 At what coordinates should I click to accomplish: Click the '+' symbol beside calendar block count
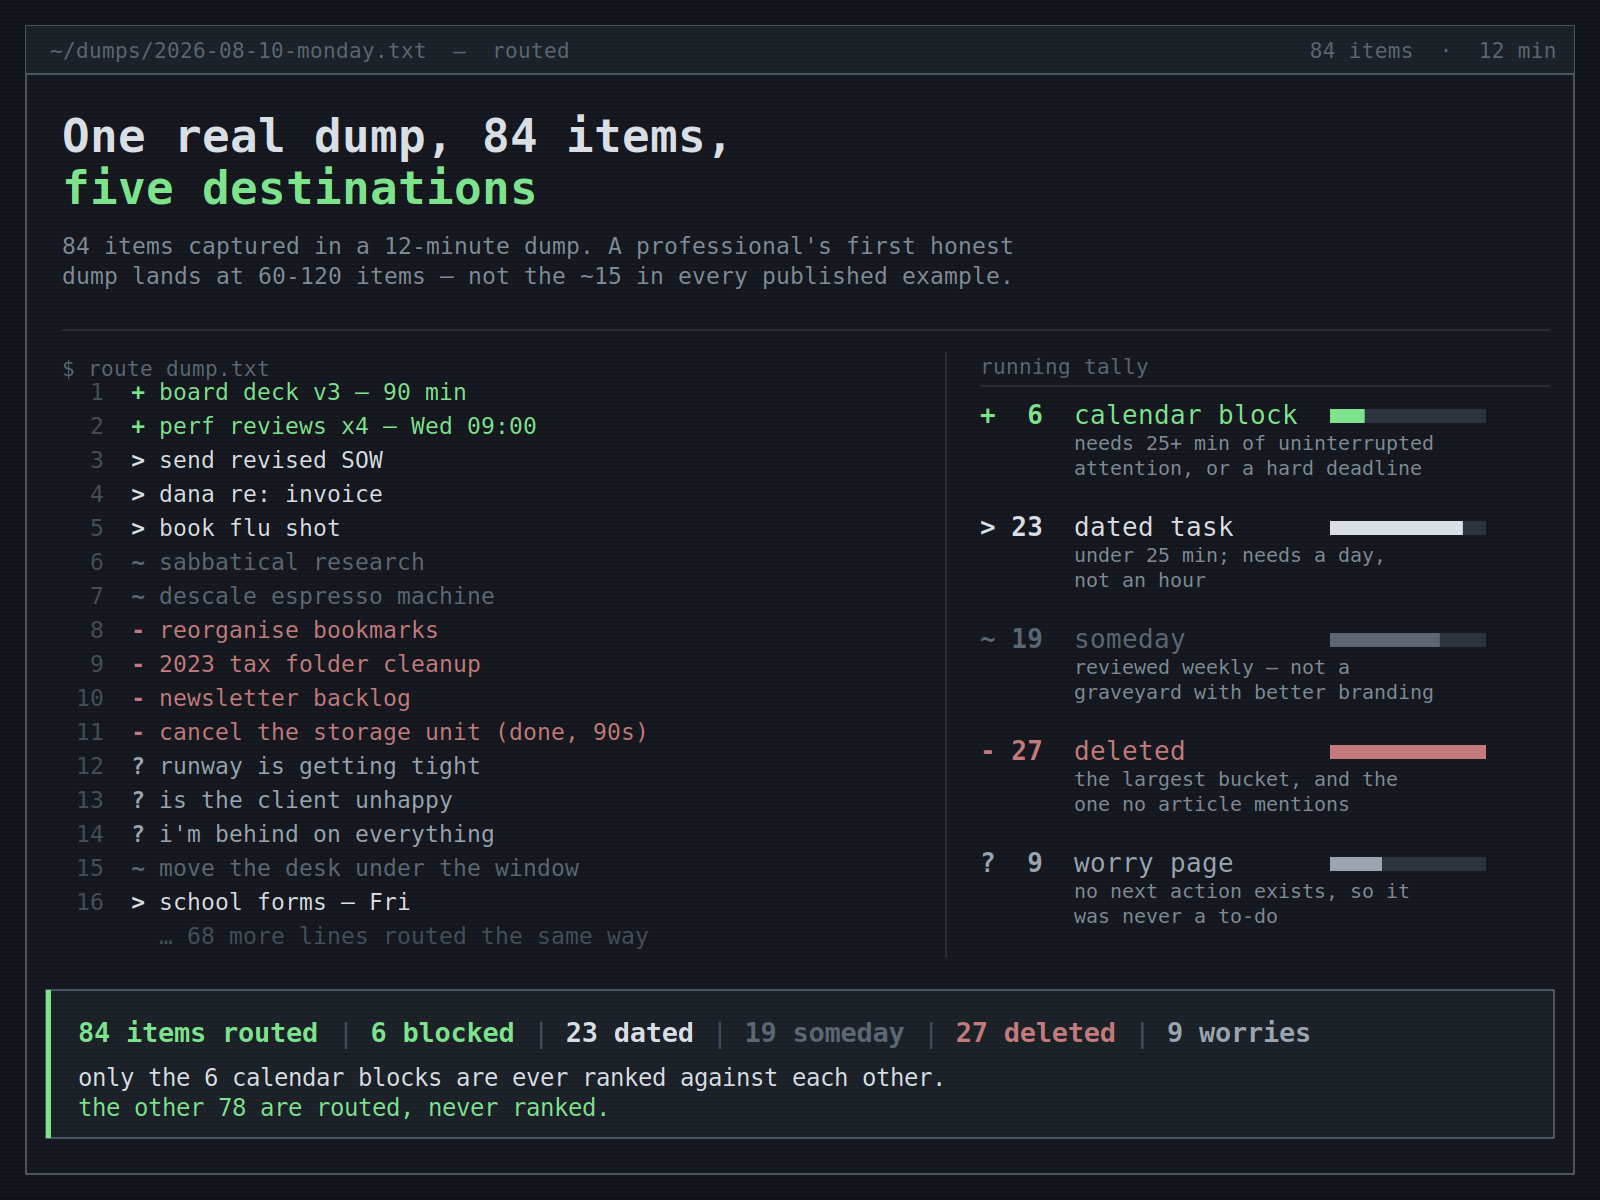988,415
